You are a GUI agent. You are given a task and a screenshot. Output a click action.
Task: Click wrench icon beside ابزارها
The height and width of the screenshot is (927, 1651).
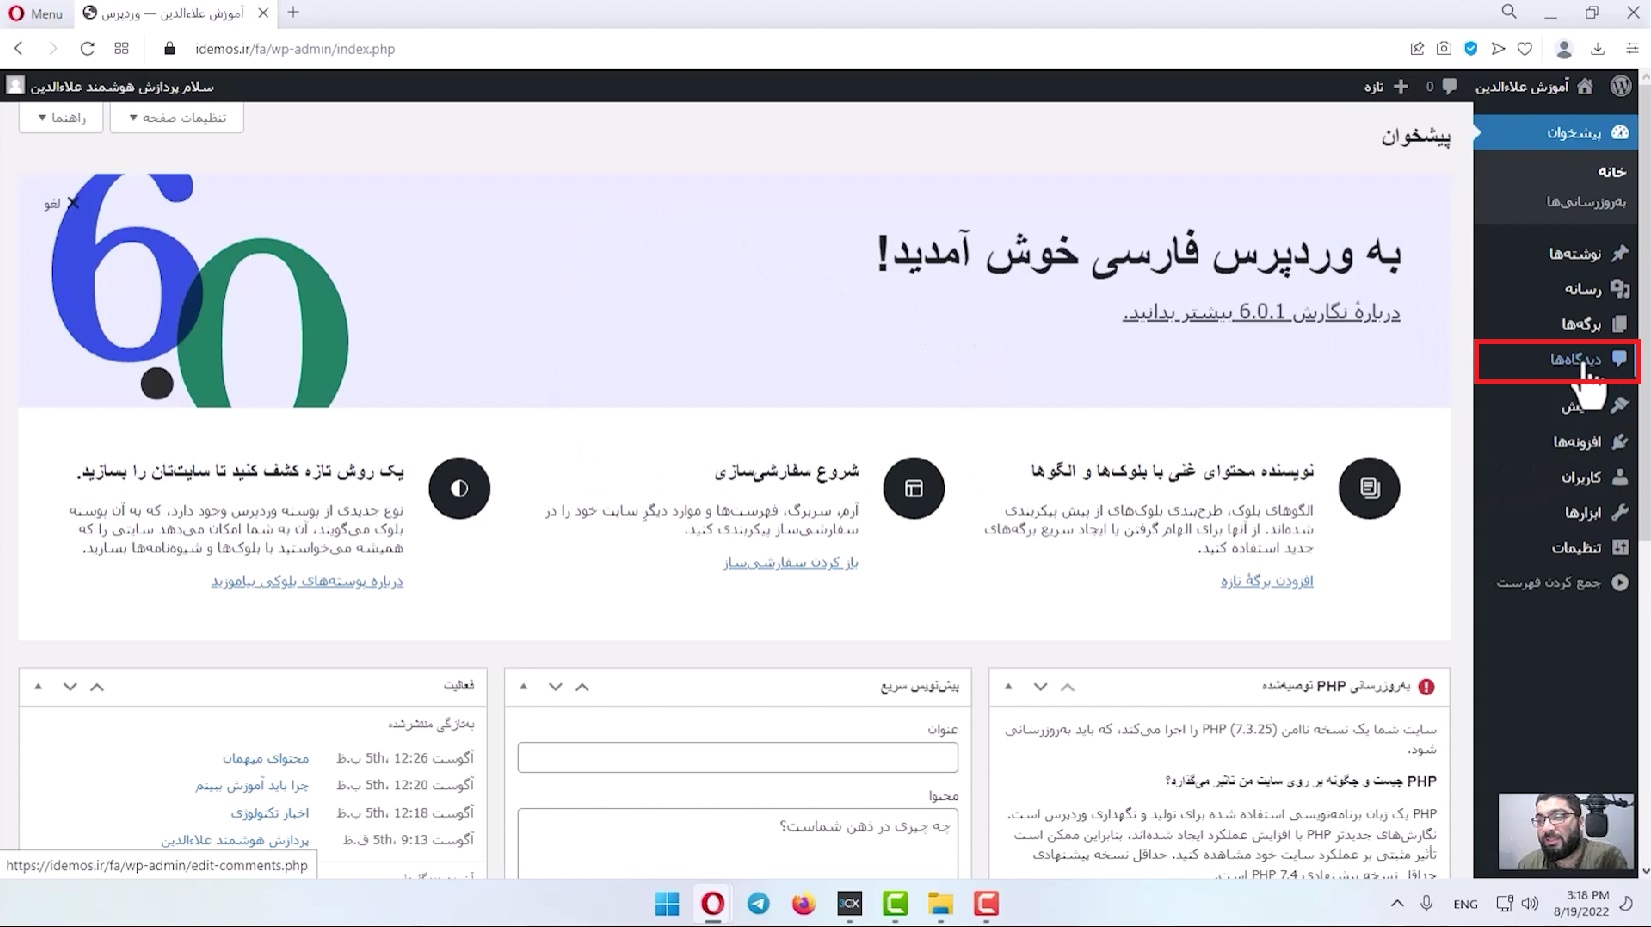tap(1620, 512)
